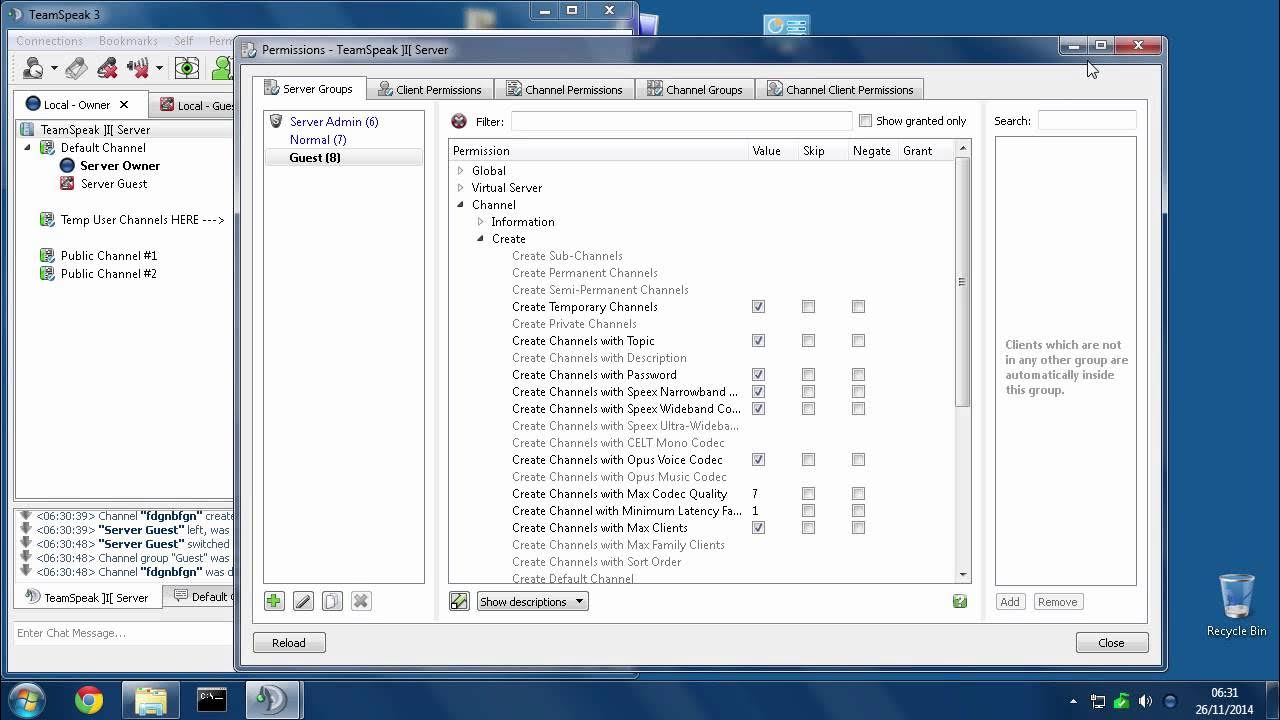Expand the Information subgroup

pyautogui.click(x=480, y=222)
